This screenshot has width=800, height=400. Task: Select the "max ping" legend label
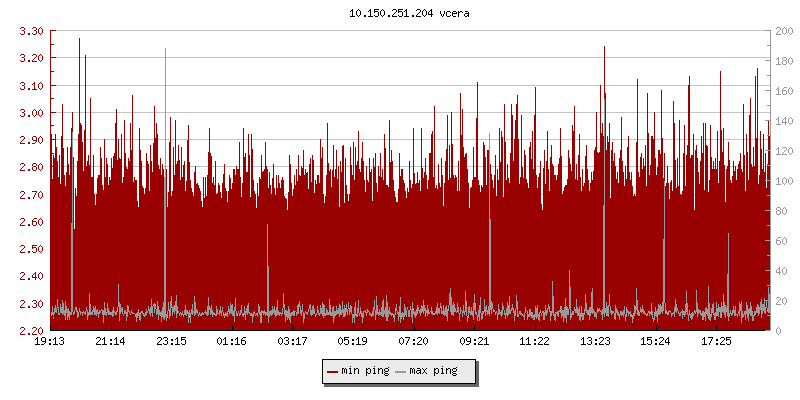pyautogui.click(x=433, y=371)
